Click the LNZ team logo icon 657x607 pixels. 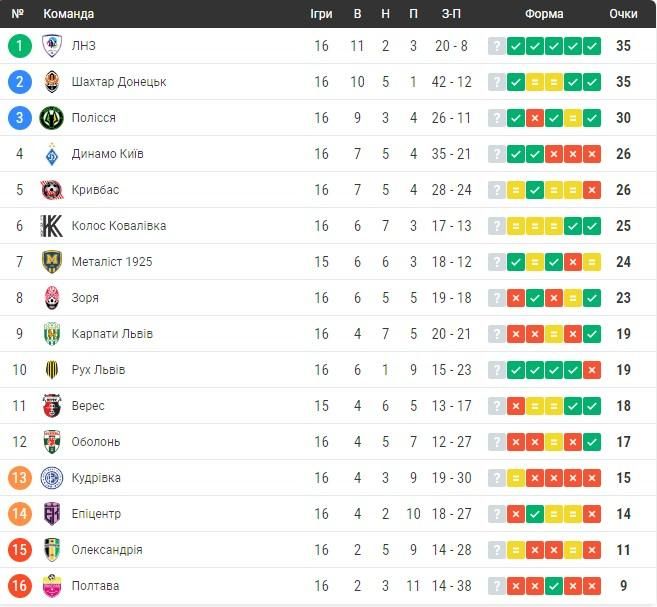pyautogui.click(x=51, y=46)
